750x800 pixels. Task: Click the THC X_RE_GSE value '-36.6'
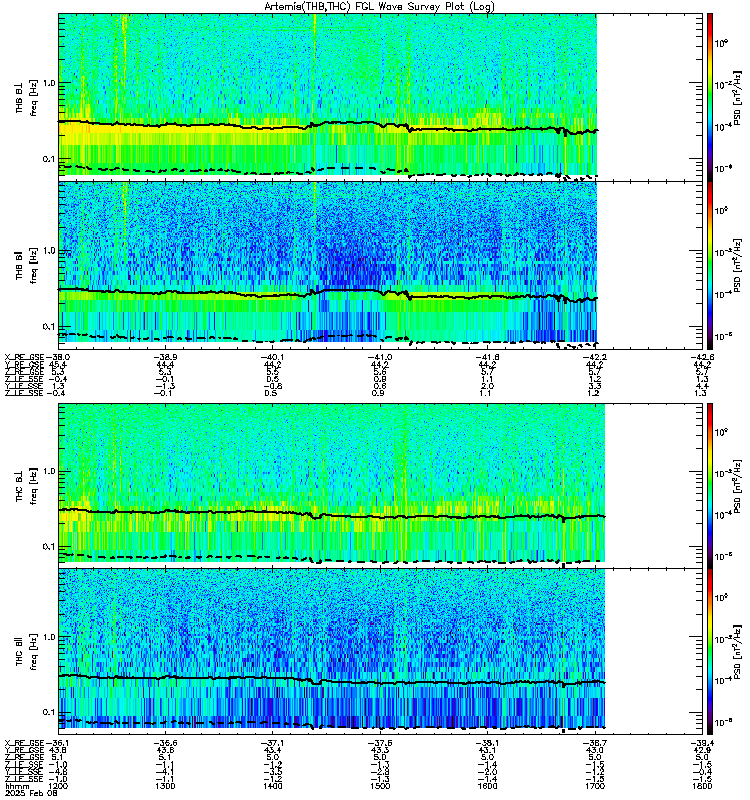(x=166, y=743)
